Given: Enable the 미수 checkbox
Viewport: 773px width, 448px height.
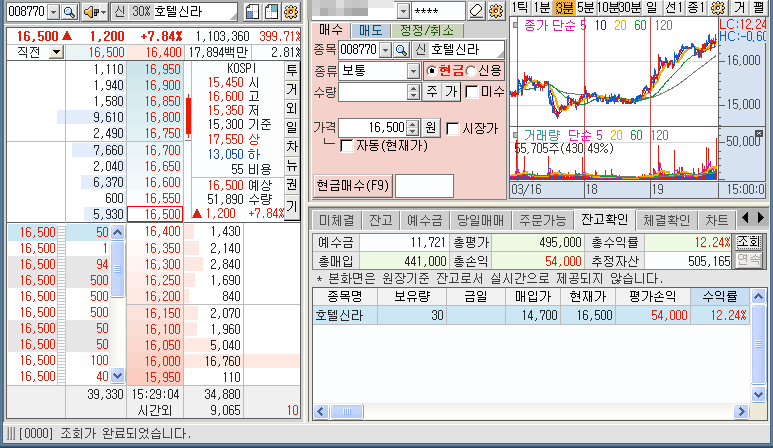Looking at the screenshot, I should point(472,92).
